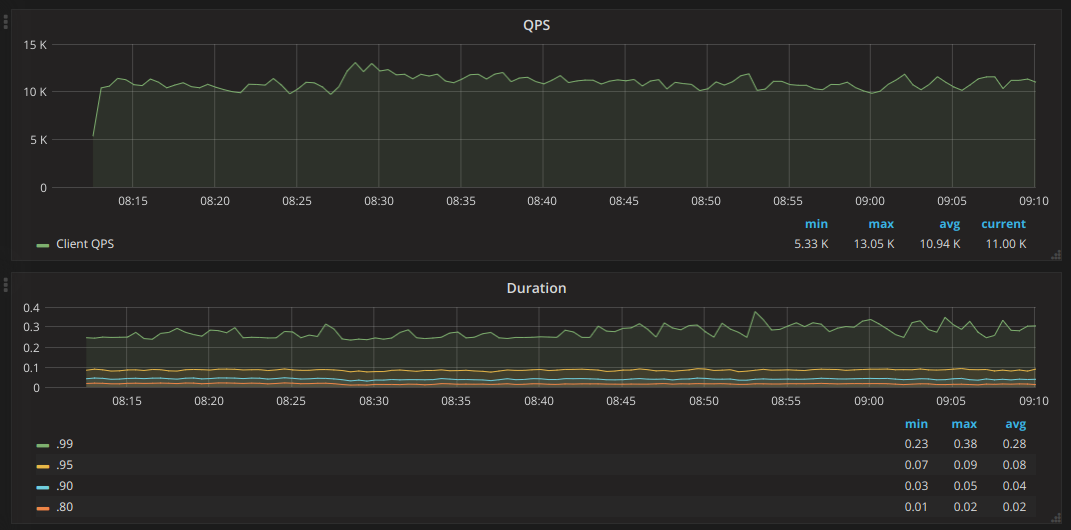The image size is (1071, 530).
Task: Click the 0.4 y-axis label in Duration
Action: (x=31, y=308)
